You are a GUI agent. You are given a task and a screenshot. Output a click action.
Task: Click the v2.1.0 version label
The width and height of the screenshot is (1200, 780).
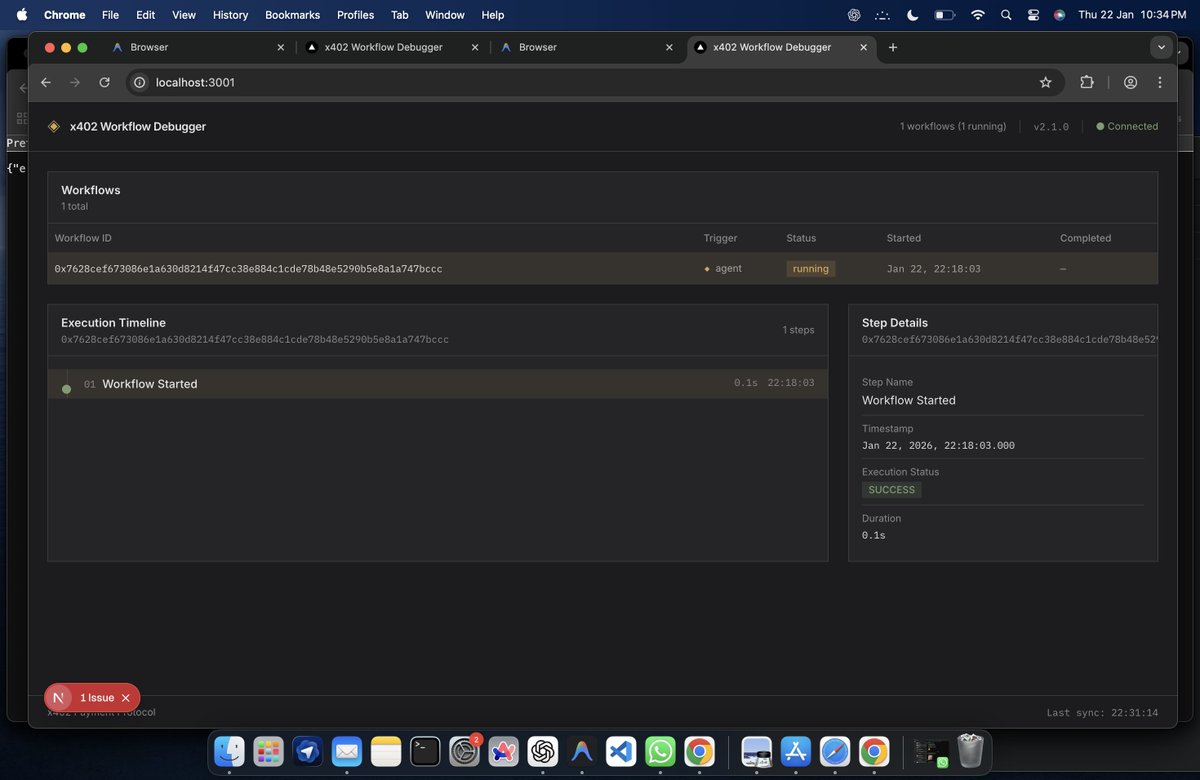(1051, 127)
